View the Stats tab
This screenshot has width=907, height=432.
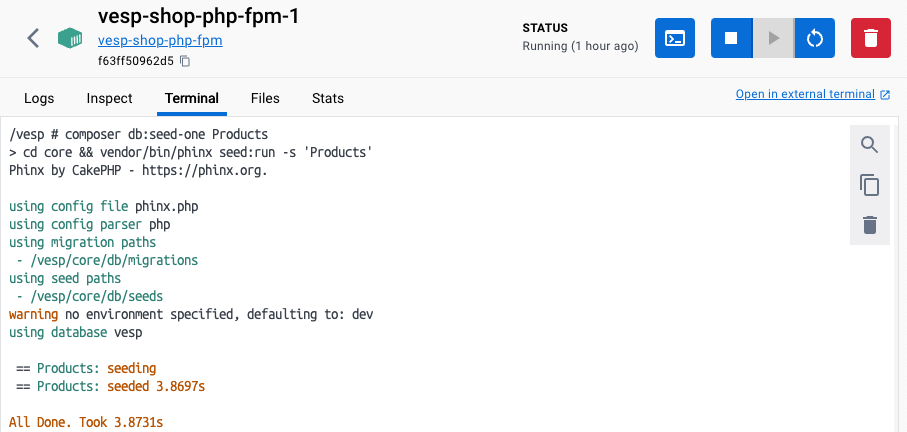tap(328, 98)
